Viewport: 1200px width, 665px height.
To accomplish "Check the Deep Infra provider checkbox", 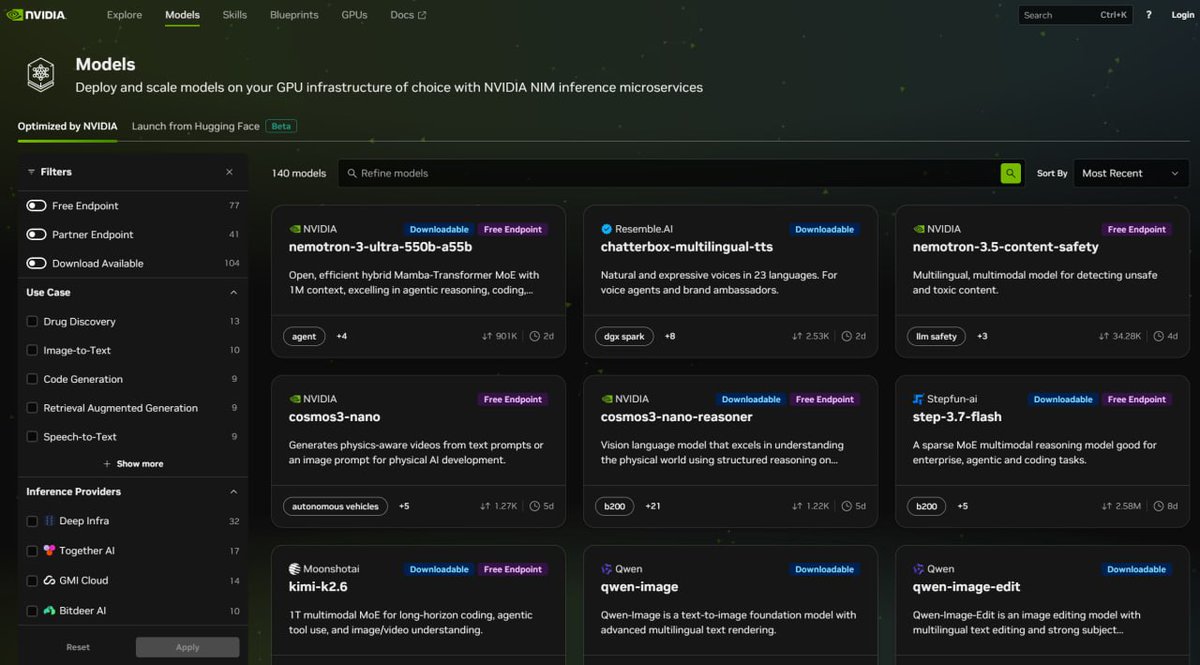I will click(32, 521).
